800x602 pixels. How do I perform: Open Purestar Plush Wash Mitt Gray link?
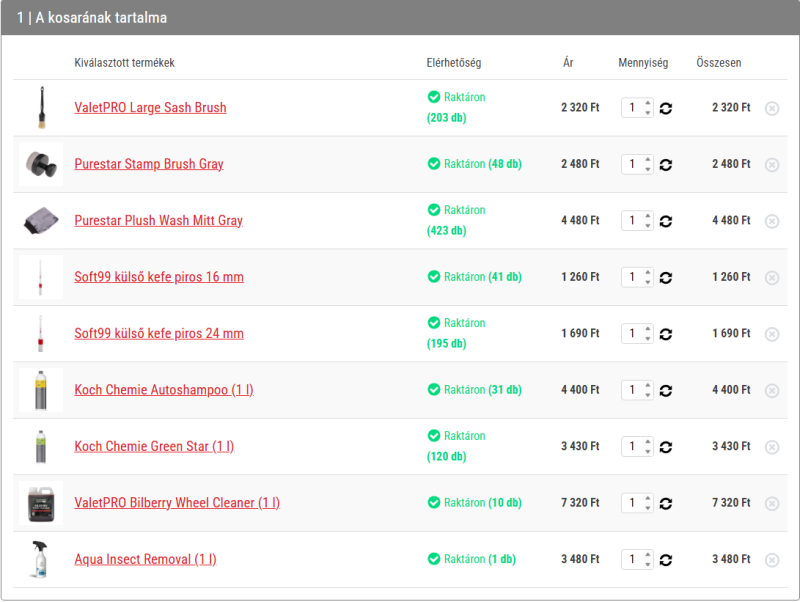click(x=159, y=221)
